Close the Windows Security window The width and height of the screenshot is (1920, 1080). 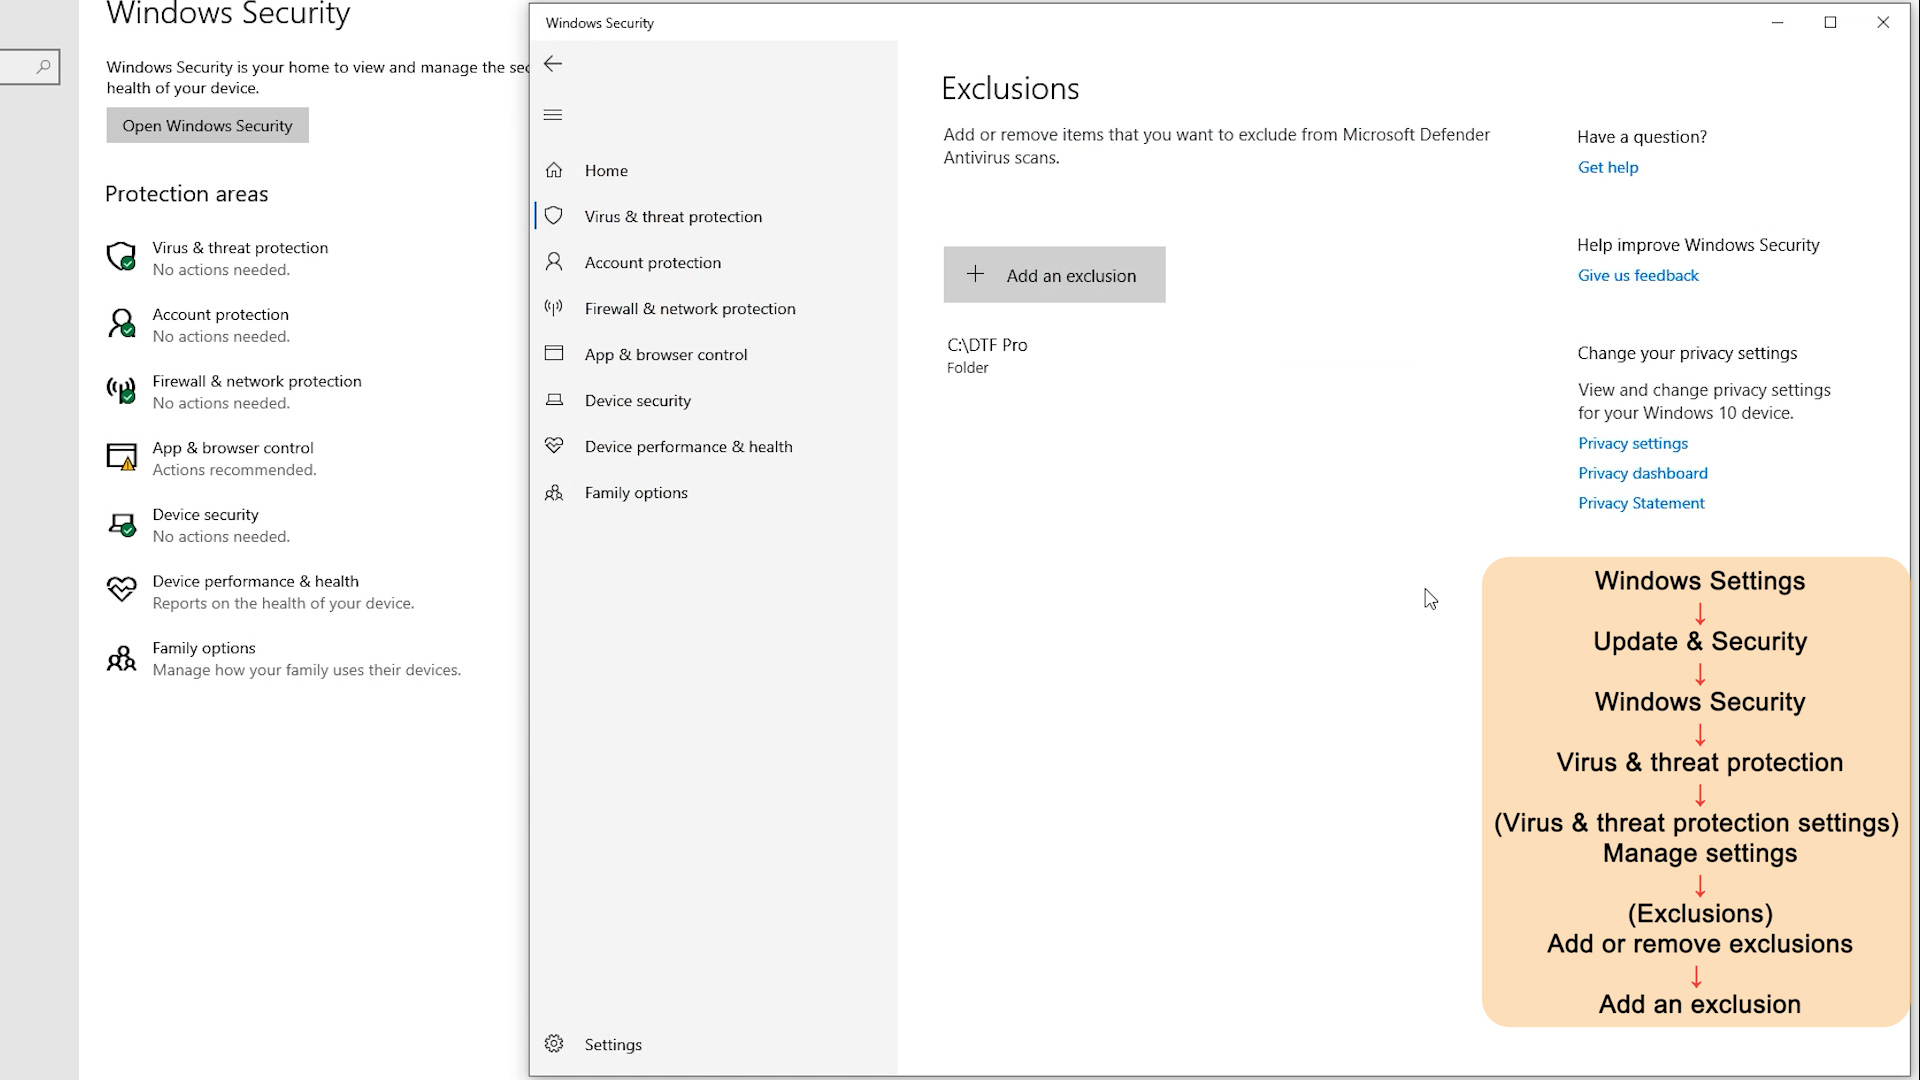tap(1883, 22)
